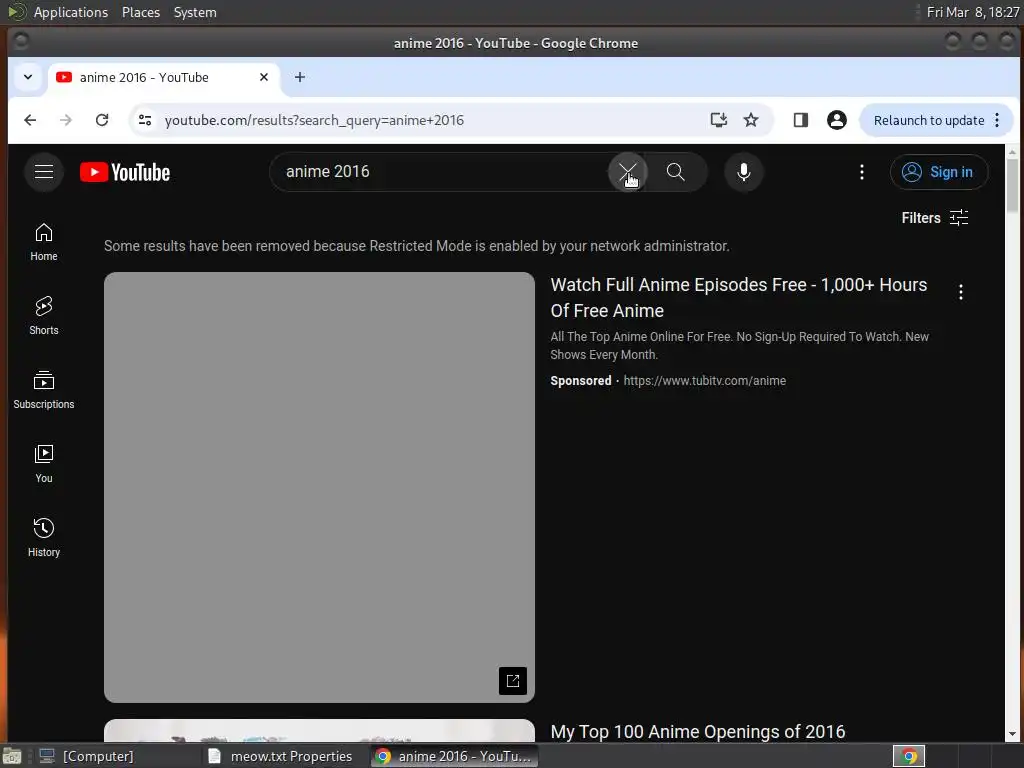
Task: Click the address bar URL
Action: point(314,120)
